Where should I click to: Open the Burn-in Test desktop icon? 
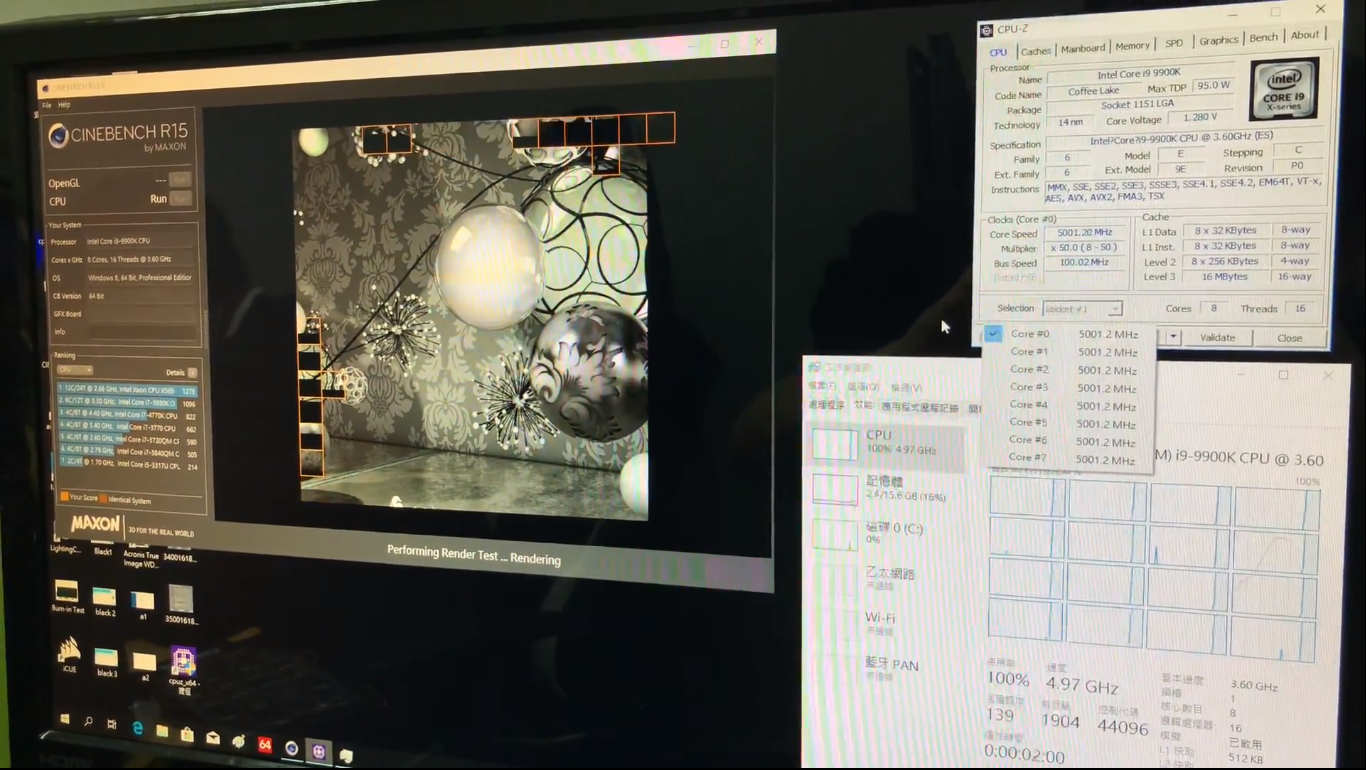point(67,592)
